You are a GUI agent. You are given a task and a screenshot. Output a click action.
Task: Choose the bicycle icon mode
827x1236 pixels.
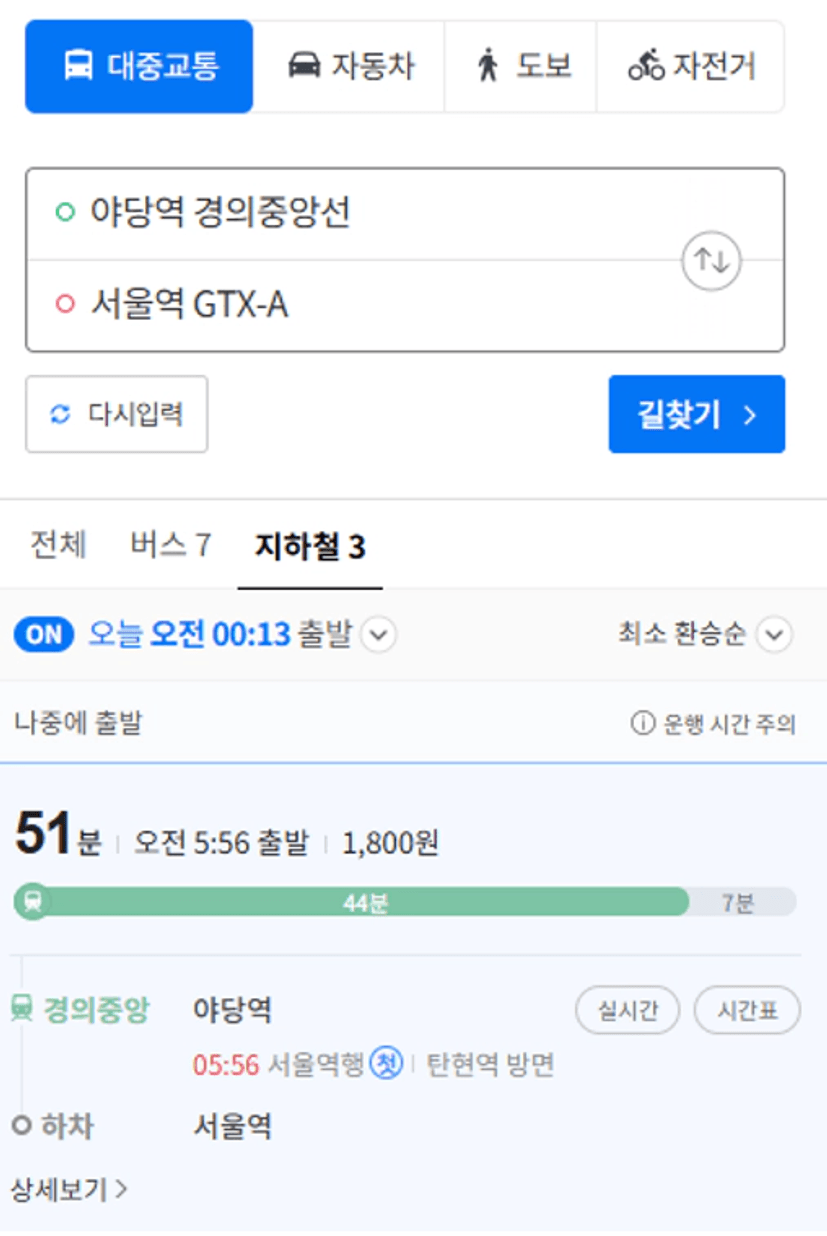click(x=646, y=67)
